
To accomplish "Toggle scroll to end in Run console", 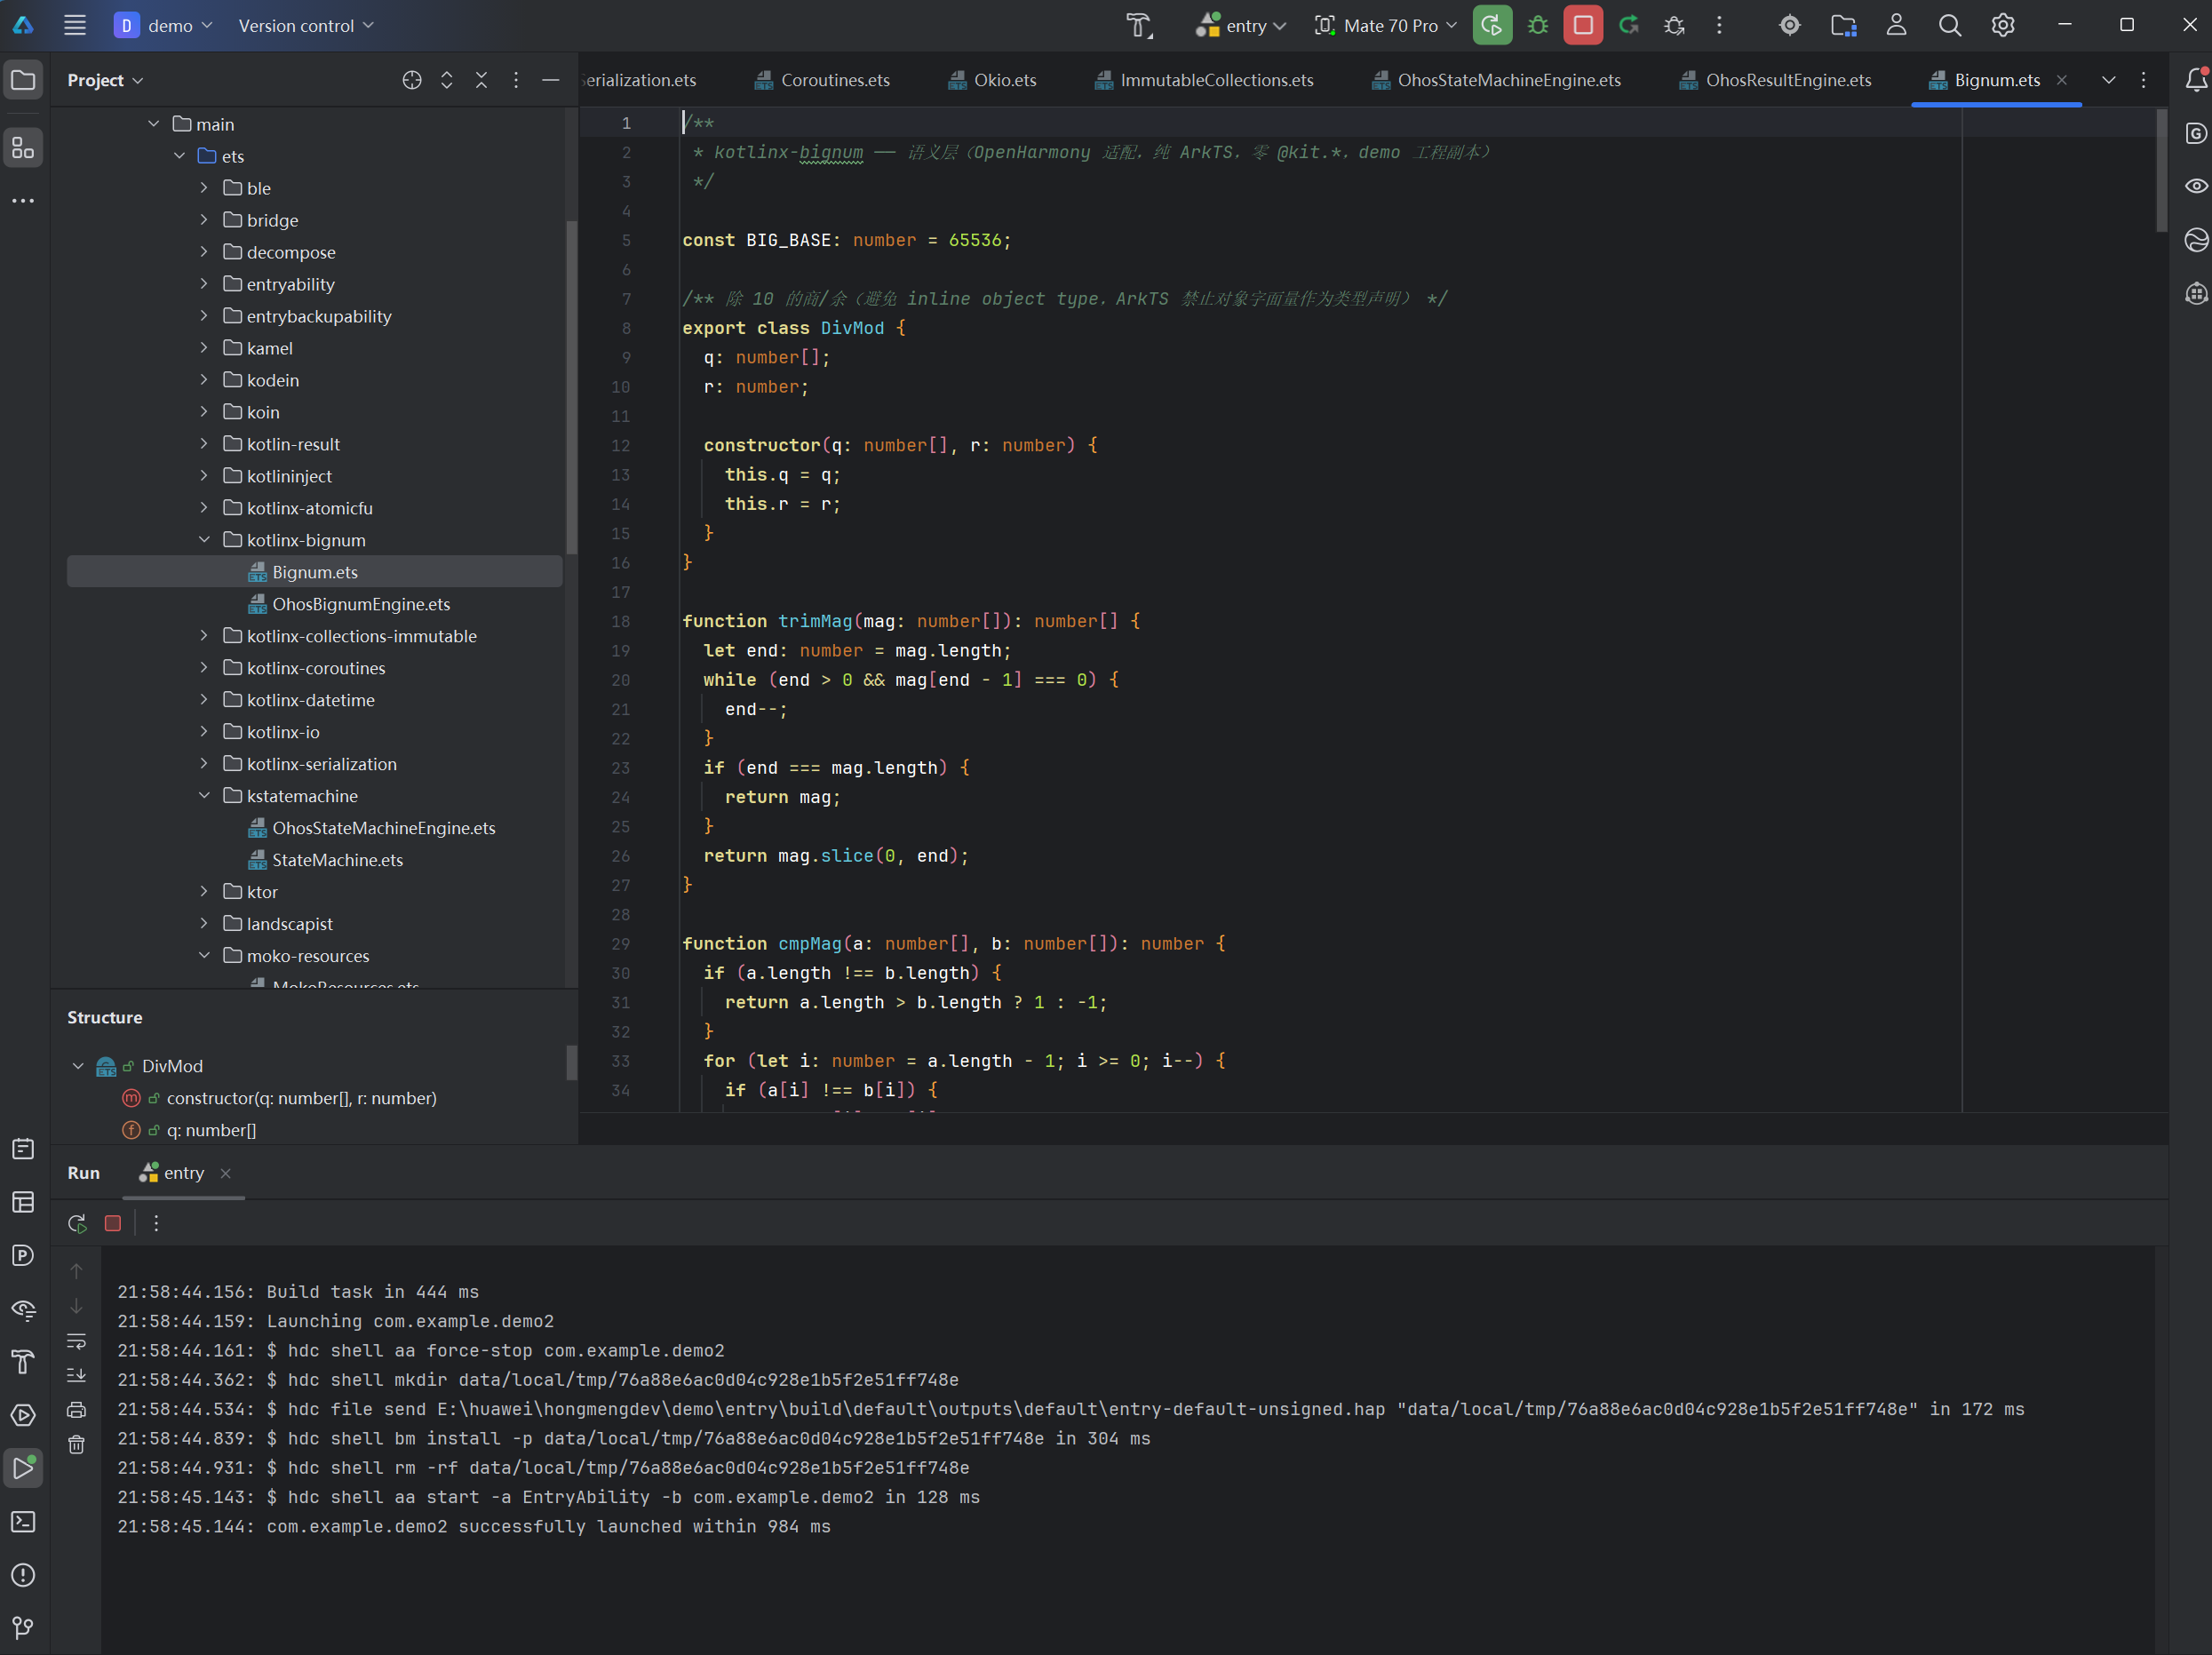I will click(x=77, y=1376).
